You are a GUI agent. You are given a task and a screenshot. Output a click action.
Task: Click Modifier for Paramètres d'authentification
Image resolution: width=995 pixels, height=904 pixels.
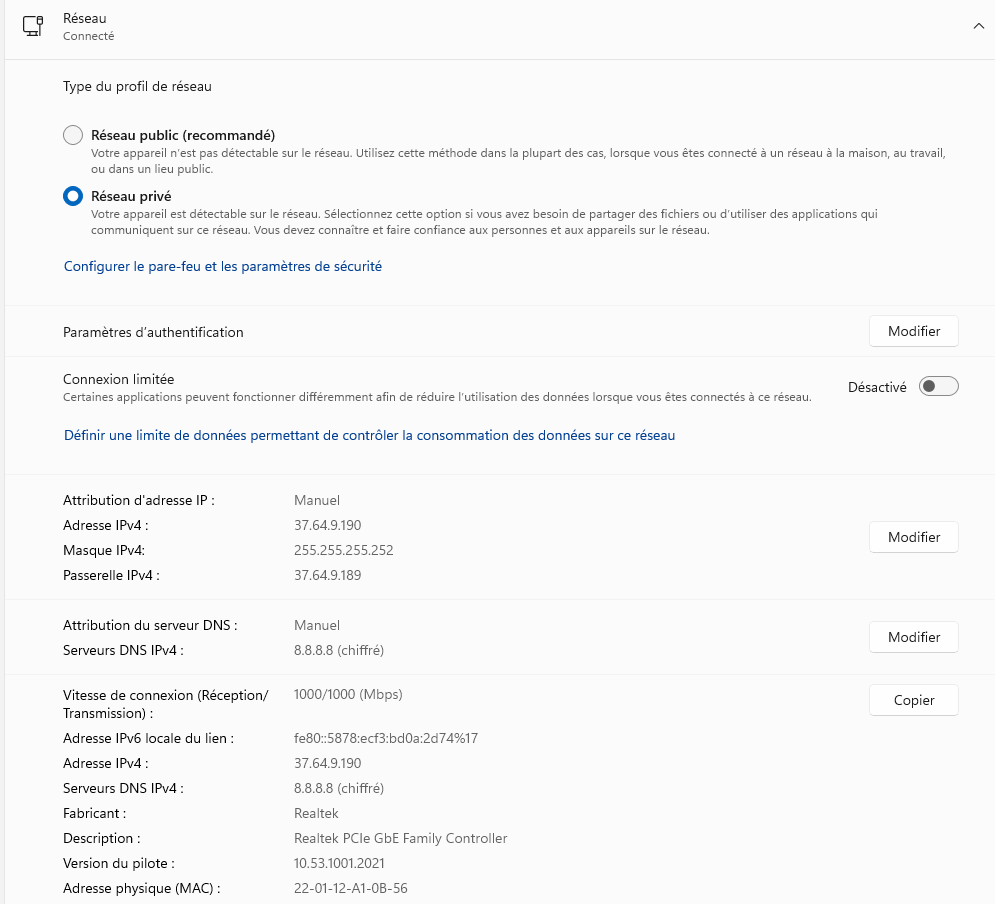(913, 331)
